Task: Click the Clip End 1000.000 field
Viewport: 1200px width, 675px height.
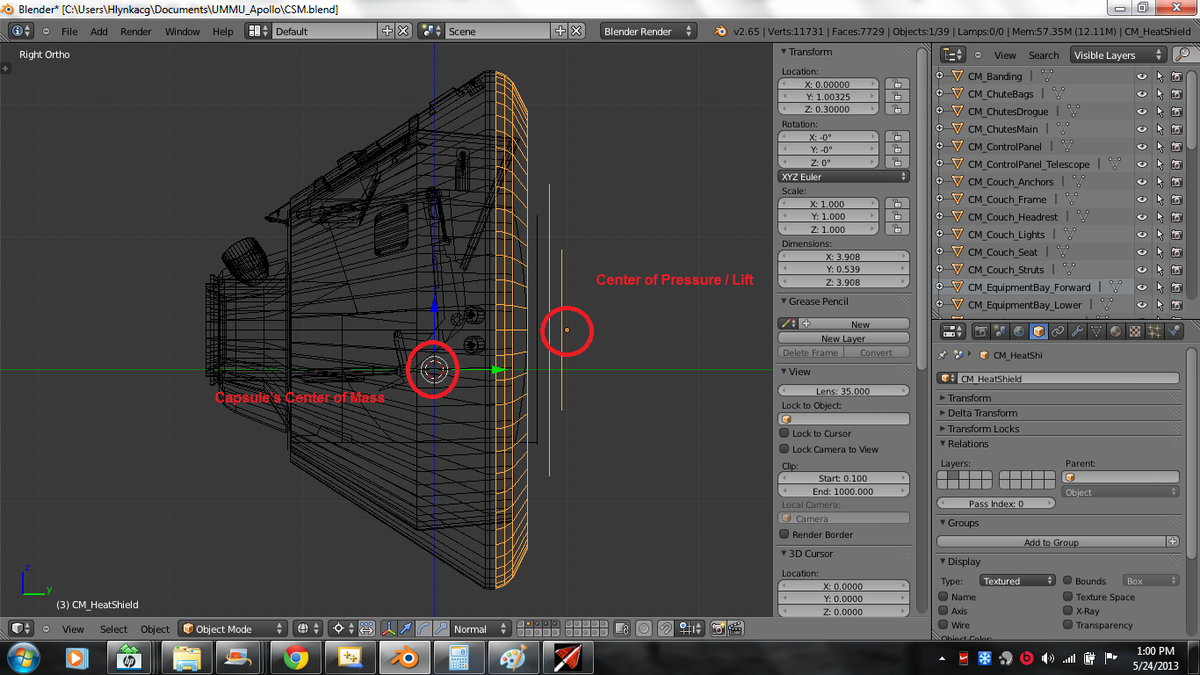Action: (844, 491)
